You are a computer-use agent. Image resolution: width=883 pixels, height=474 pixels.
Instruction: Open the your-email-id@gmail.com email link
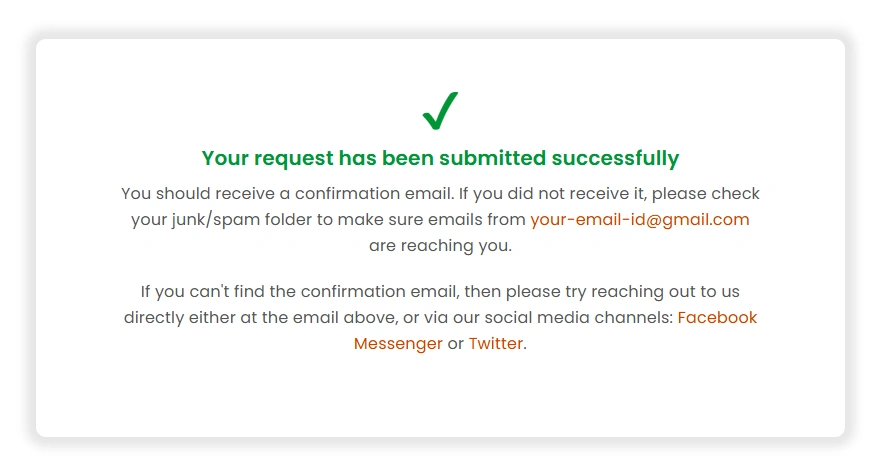tap(639, 220)
